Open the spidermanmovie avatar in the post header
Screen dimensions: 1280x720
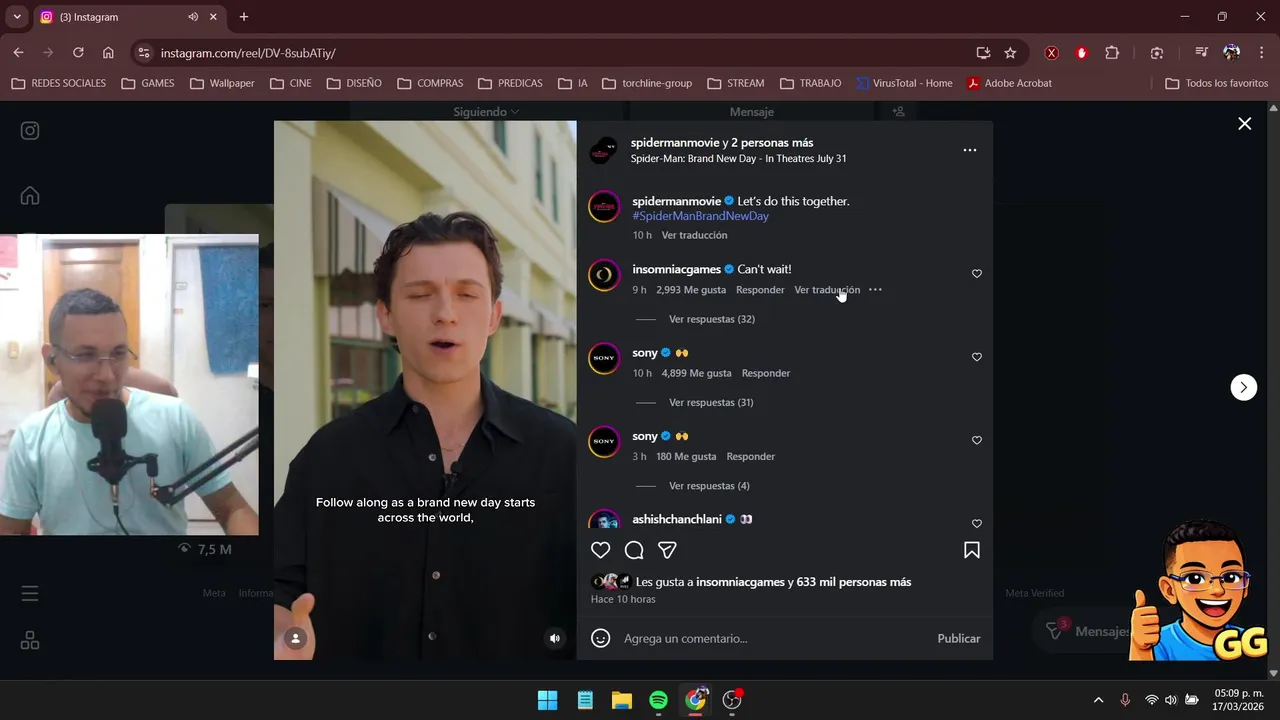[603, 150]
